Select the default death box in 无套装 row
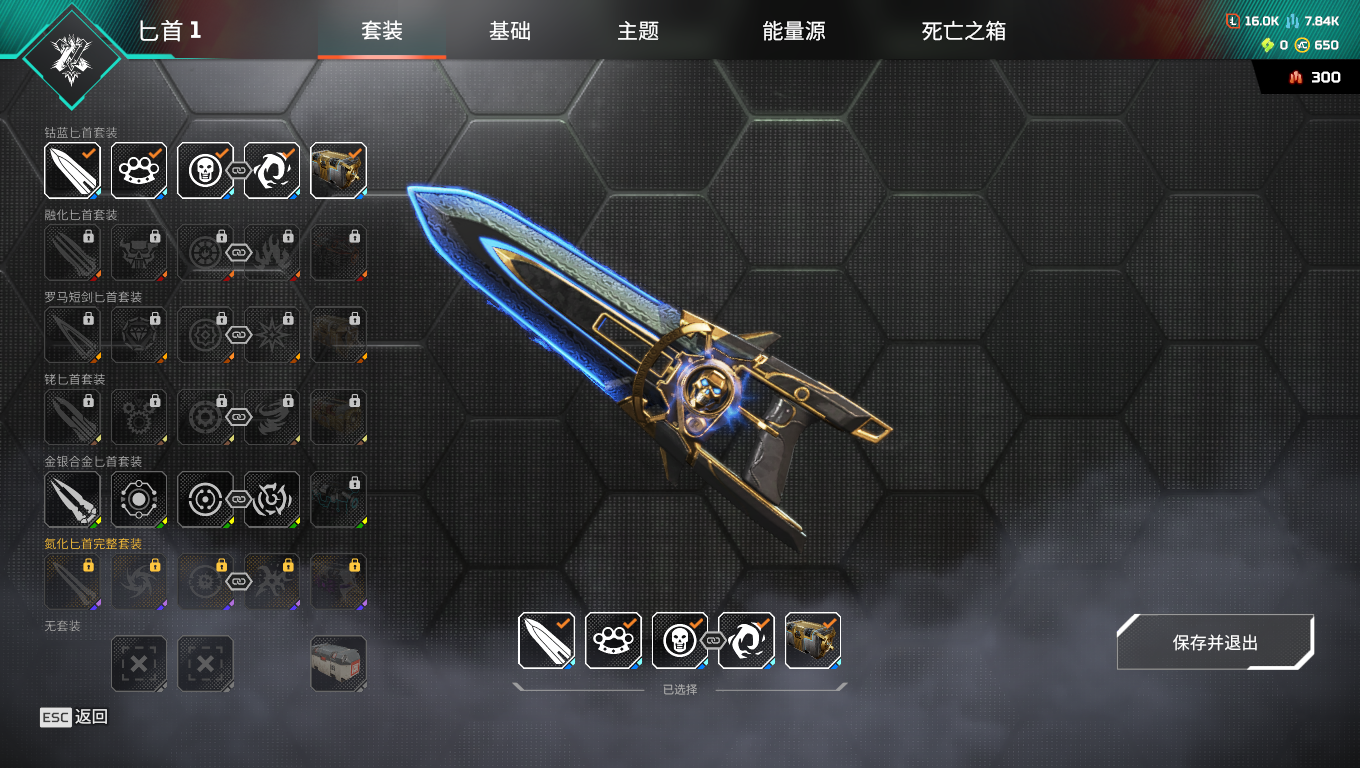This screenshot has height=768, width=1360. [338, 663]
